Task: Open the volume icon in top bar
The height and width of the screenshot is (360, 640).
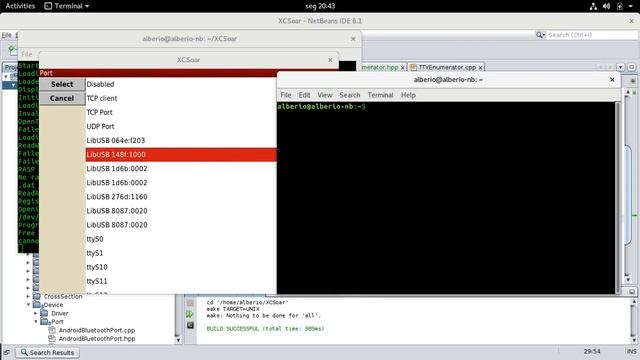Action: 607,6
